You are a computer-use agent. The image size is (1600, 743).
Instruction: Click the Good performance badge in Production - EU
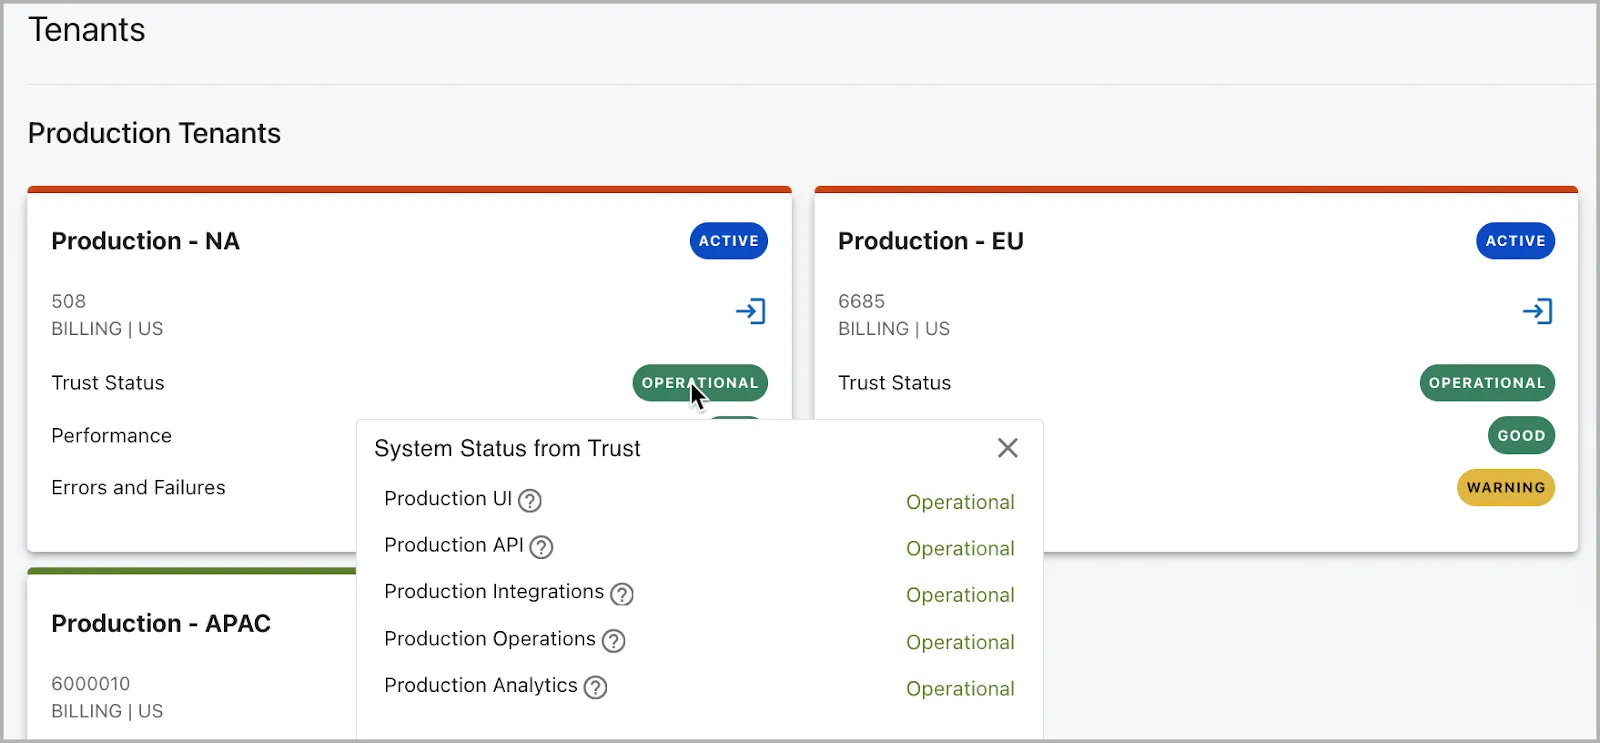point(1521,435)
